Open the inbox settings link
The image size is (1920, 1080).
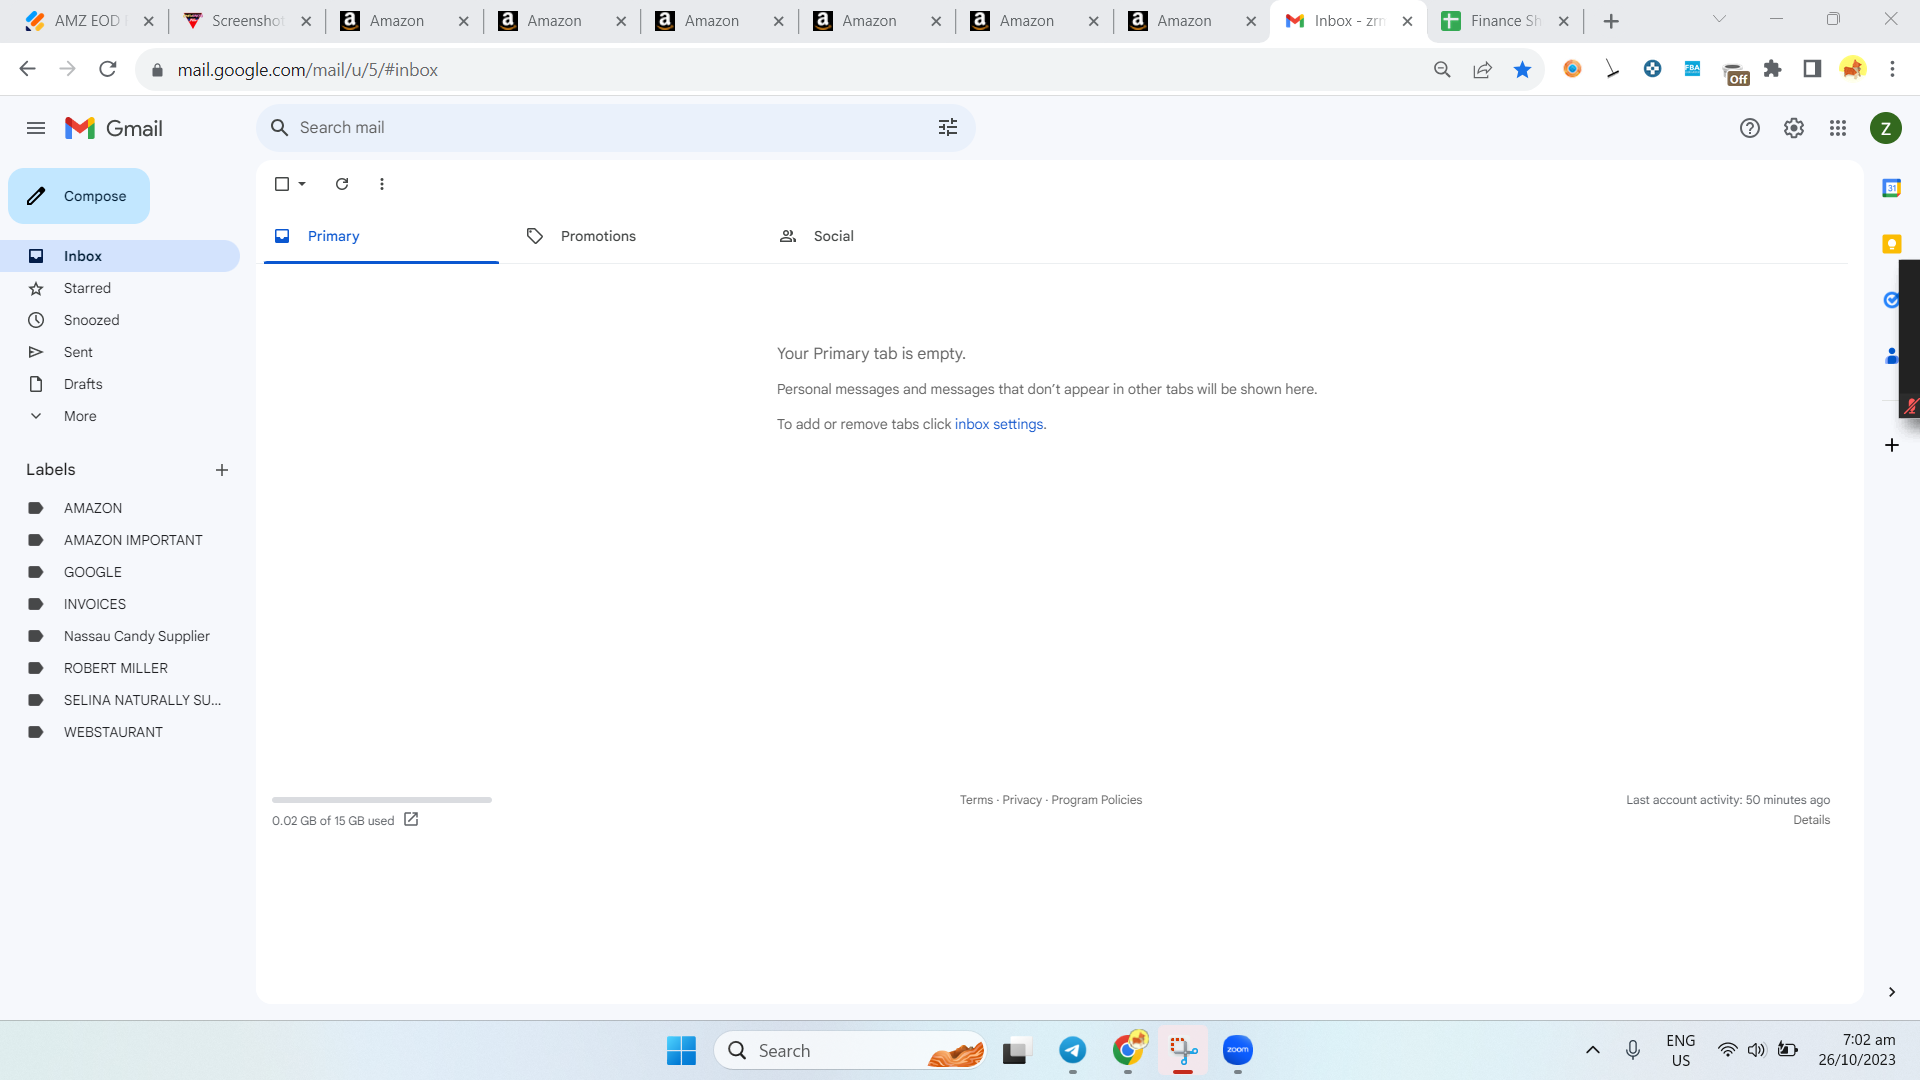999,424
